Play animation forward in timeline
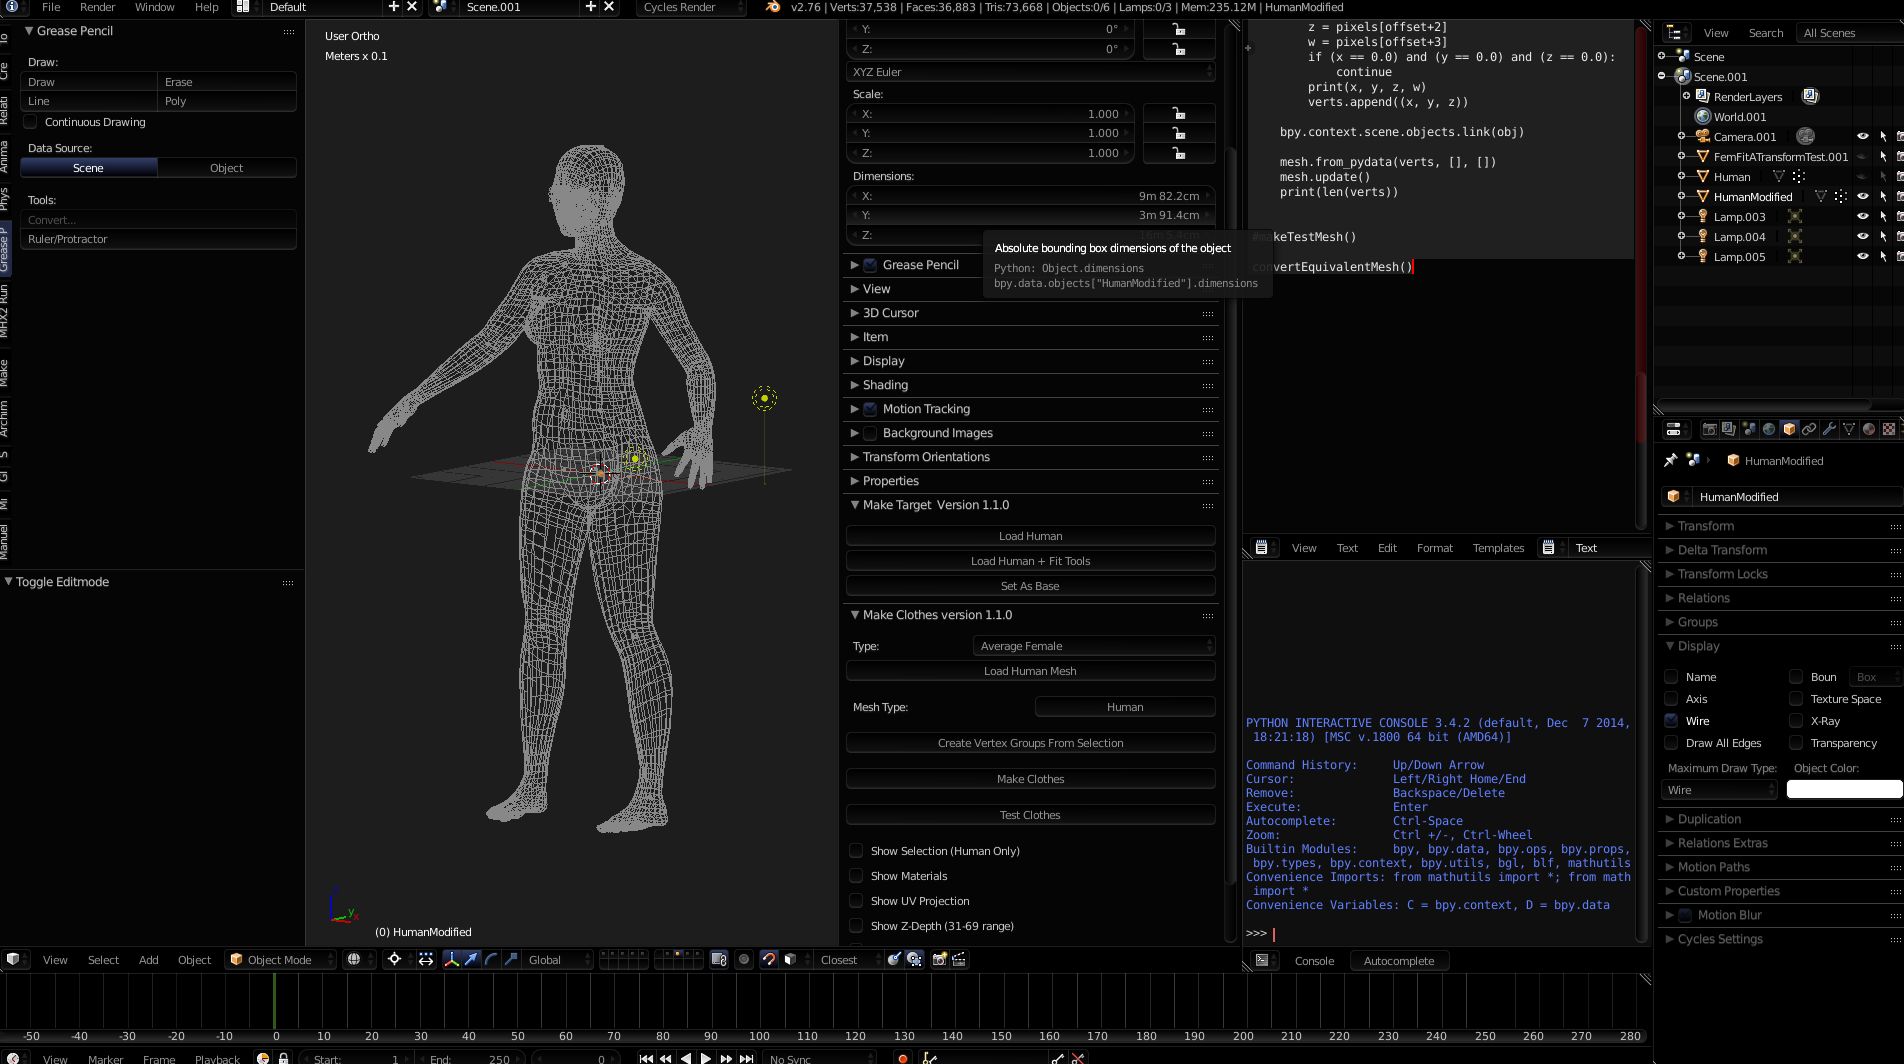Screen dimensions: 1904x1064 pos(706,1058)
